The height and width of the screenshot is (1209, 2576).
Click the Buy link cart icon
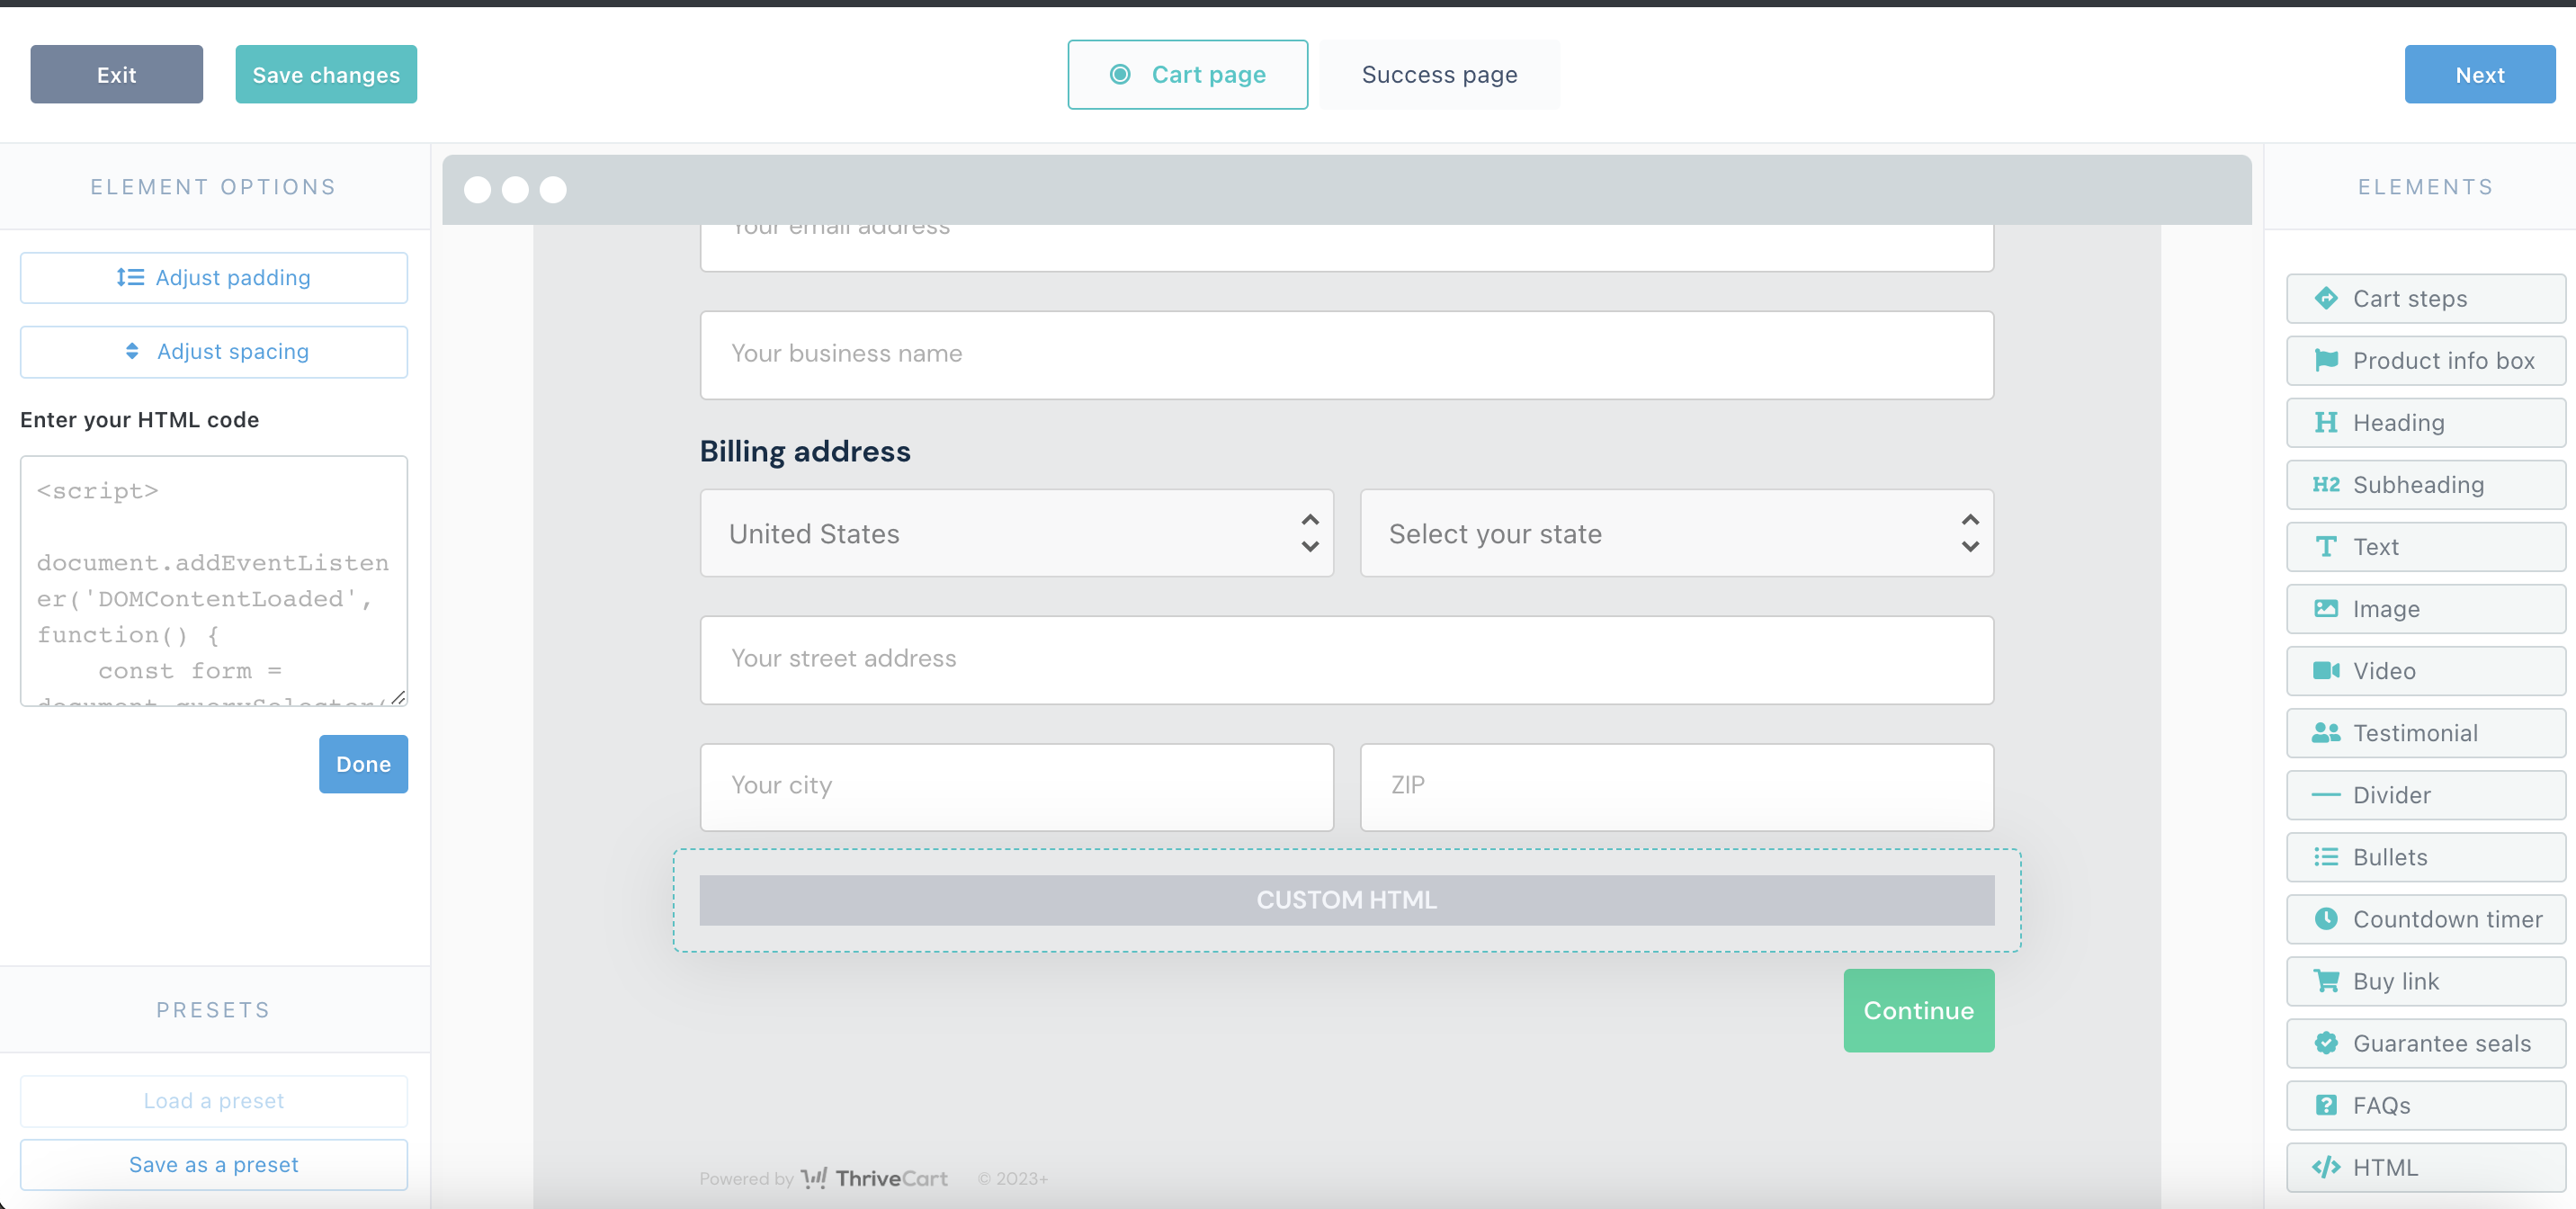pos(2326,980)
